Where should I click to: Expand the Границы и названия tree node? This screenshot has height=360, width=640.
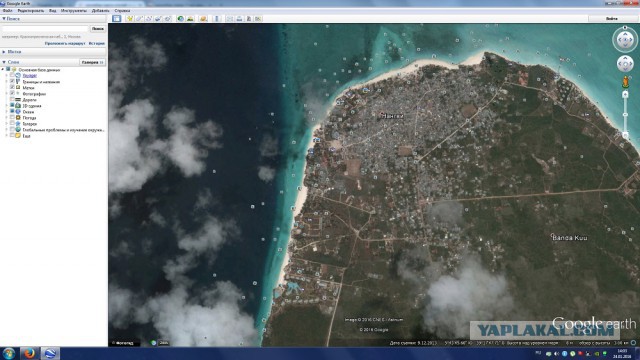click(7, 82)
